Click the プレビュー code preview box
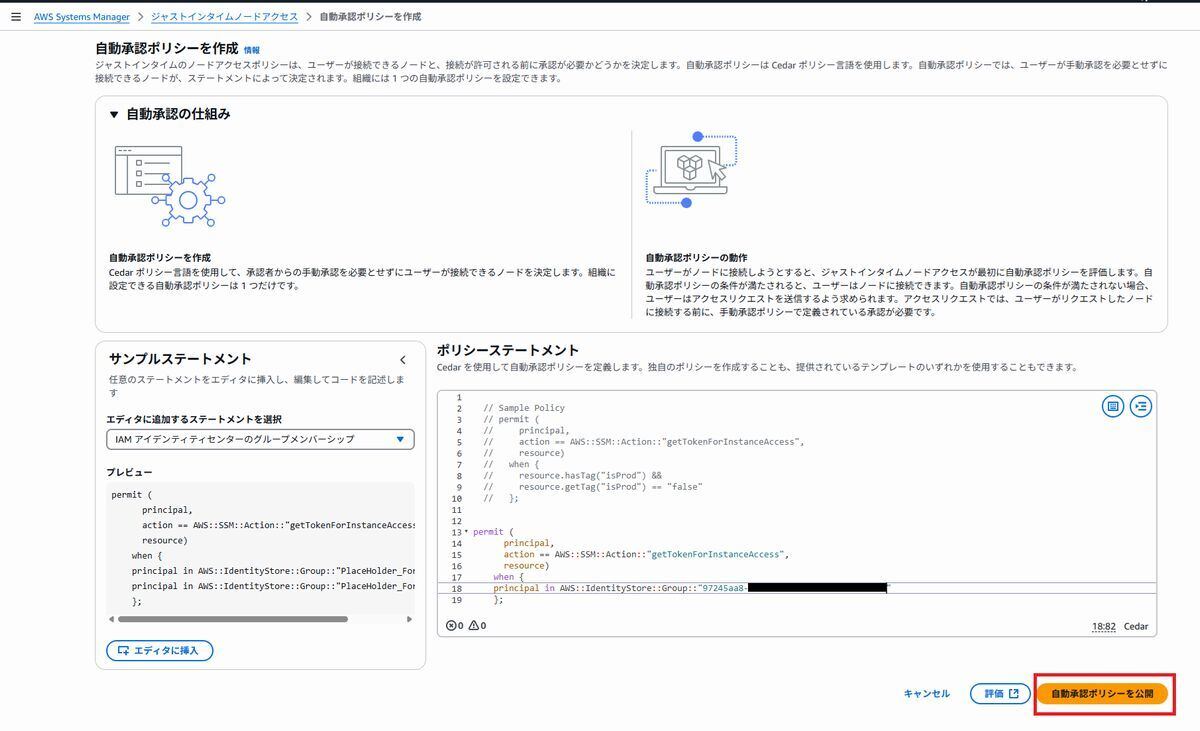The image size is (1200, 731). click(x=260, y=554)
